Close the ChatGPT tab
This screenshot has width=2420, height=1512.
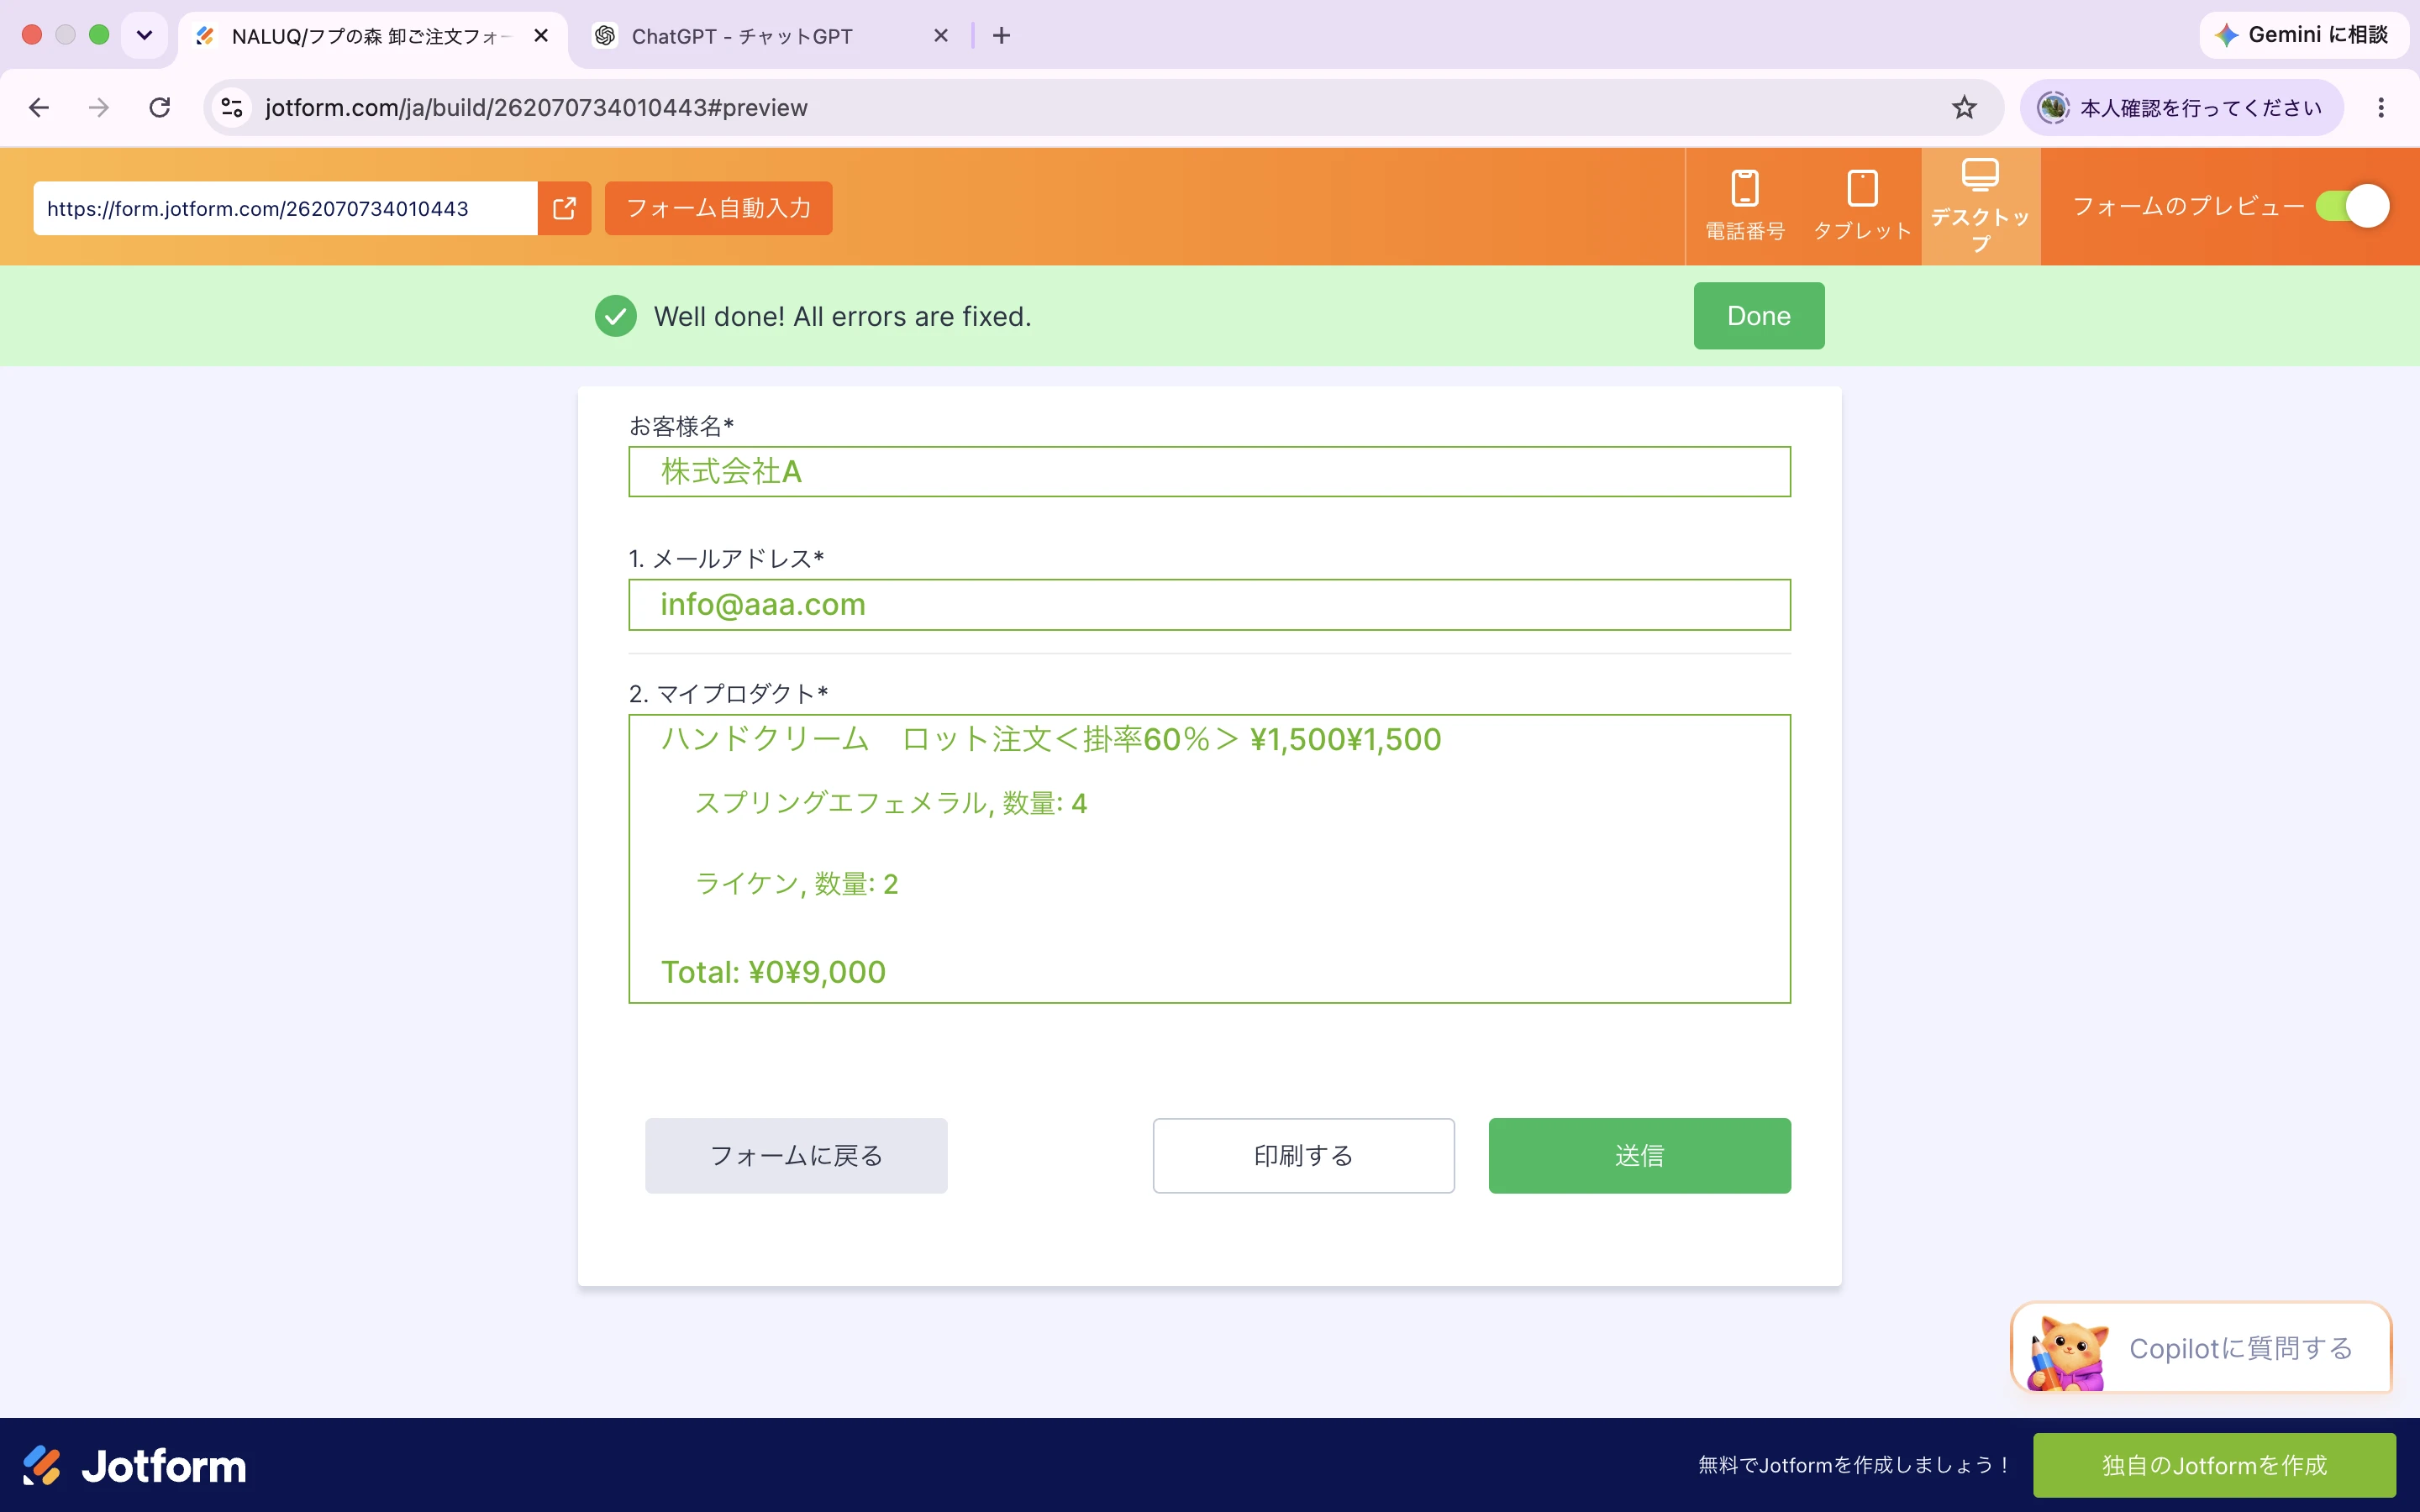tap(940, 36)
